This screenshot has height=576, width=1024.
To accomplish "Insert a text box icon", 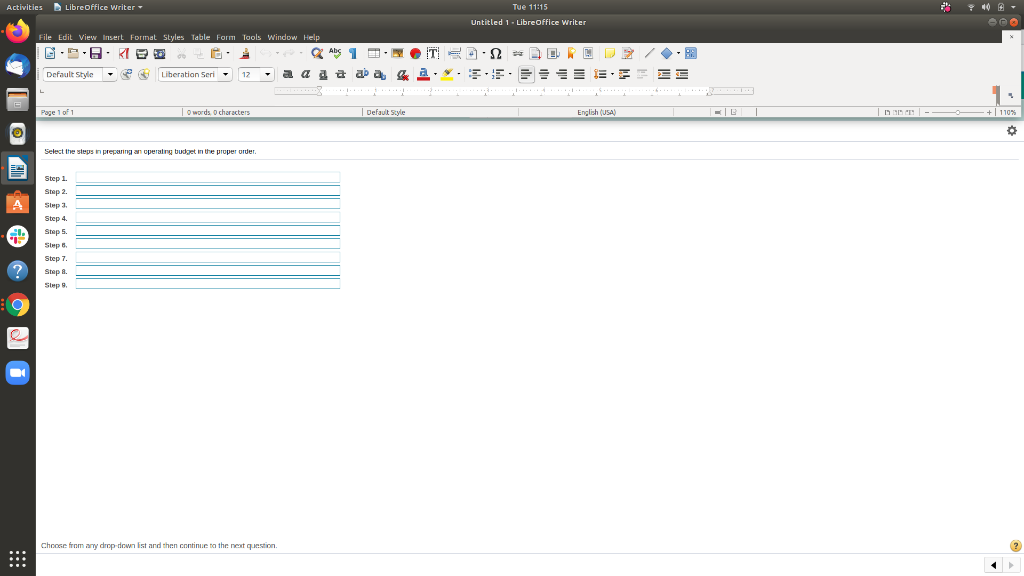I will click(432, 54).
